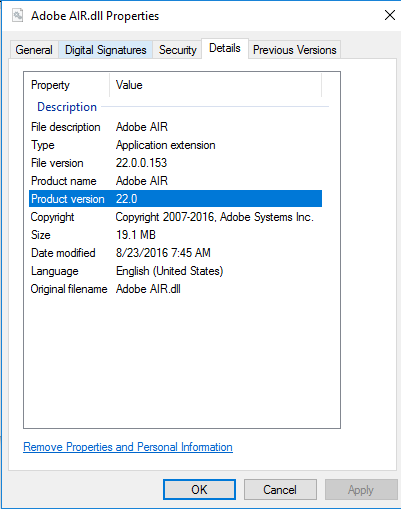Click the Value column header
401x509 pixels.
coord(216,85)
